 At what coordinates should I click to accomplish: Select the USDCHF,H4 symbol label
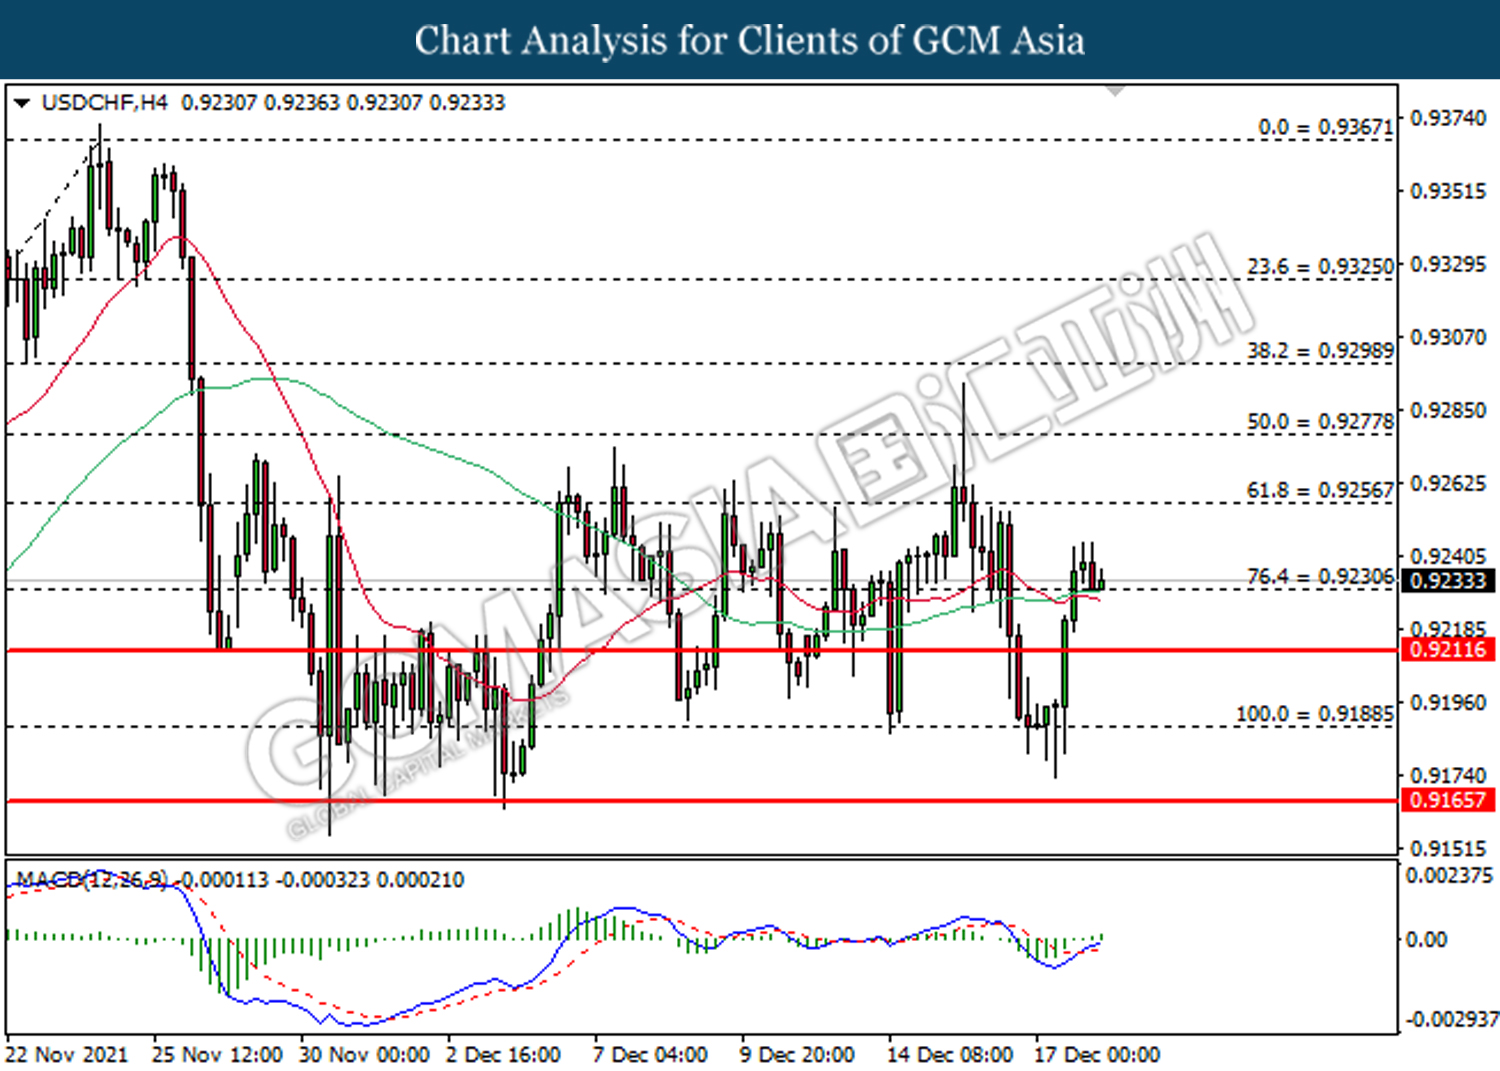click(105, 103)
